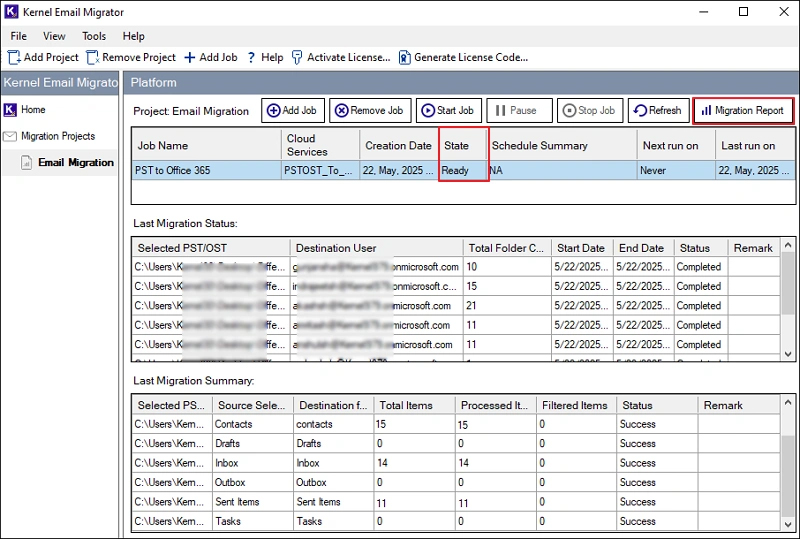
Task: Open the Tools menu
Action: (94, 36)
